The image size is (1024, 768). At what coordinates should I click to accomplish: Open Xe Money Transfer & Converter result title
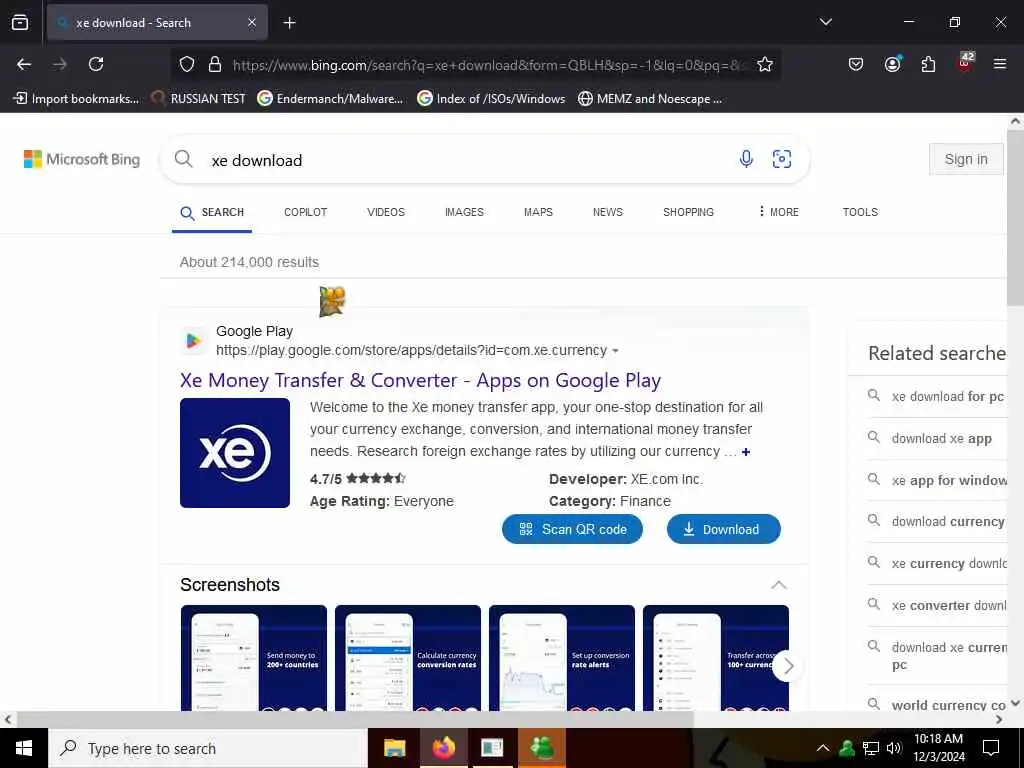421,380
